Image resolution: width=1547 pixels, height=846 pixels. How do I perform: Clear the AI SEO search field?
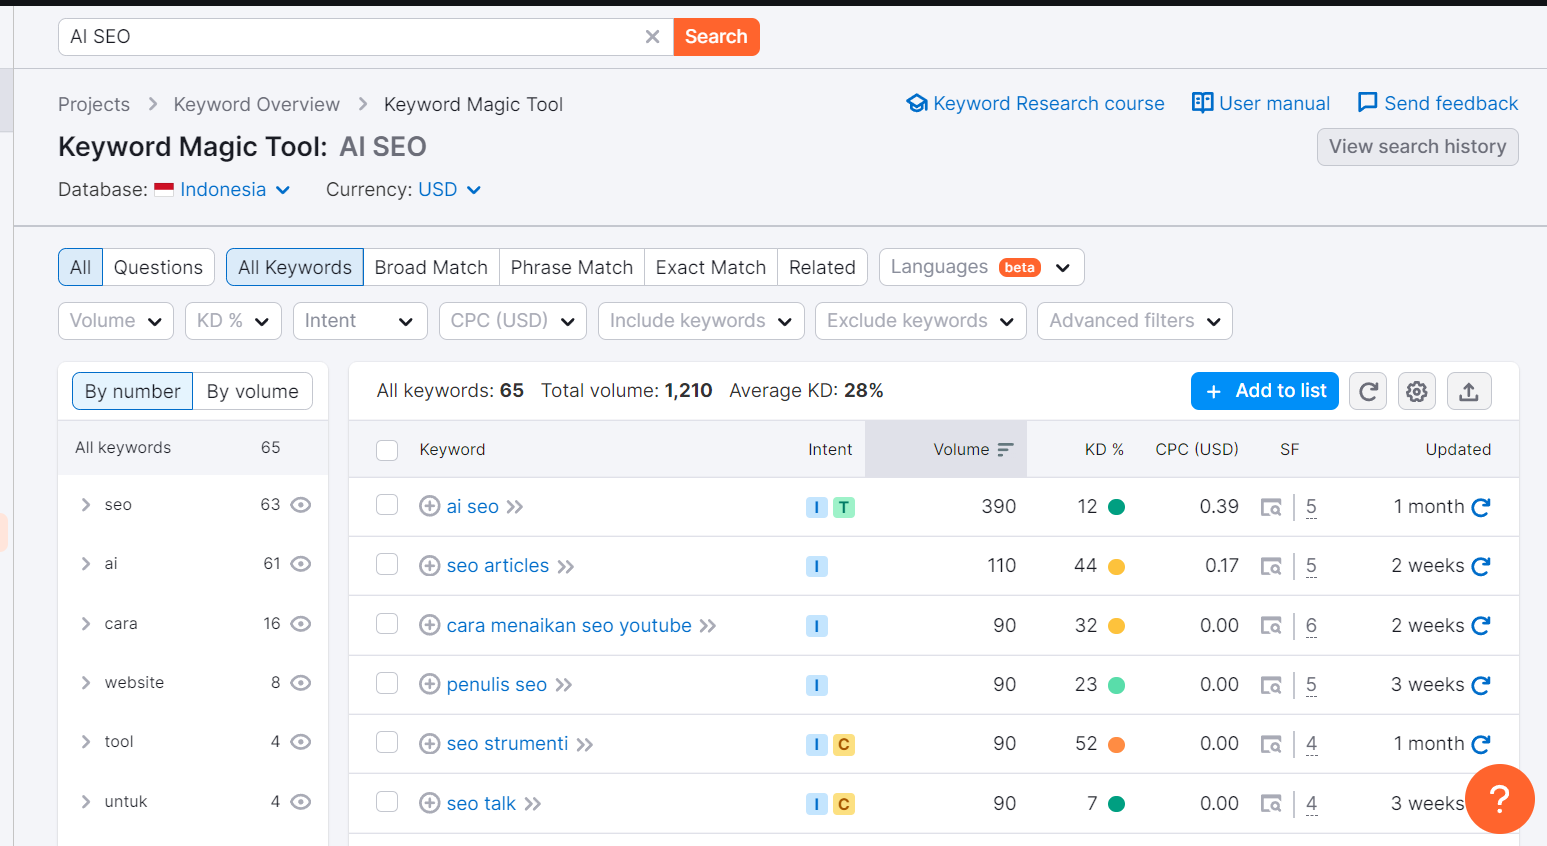click(x=652, y=37)
